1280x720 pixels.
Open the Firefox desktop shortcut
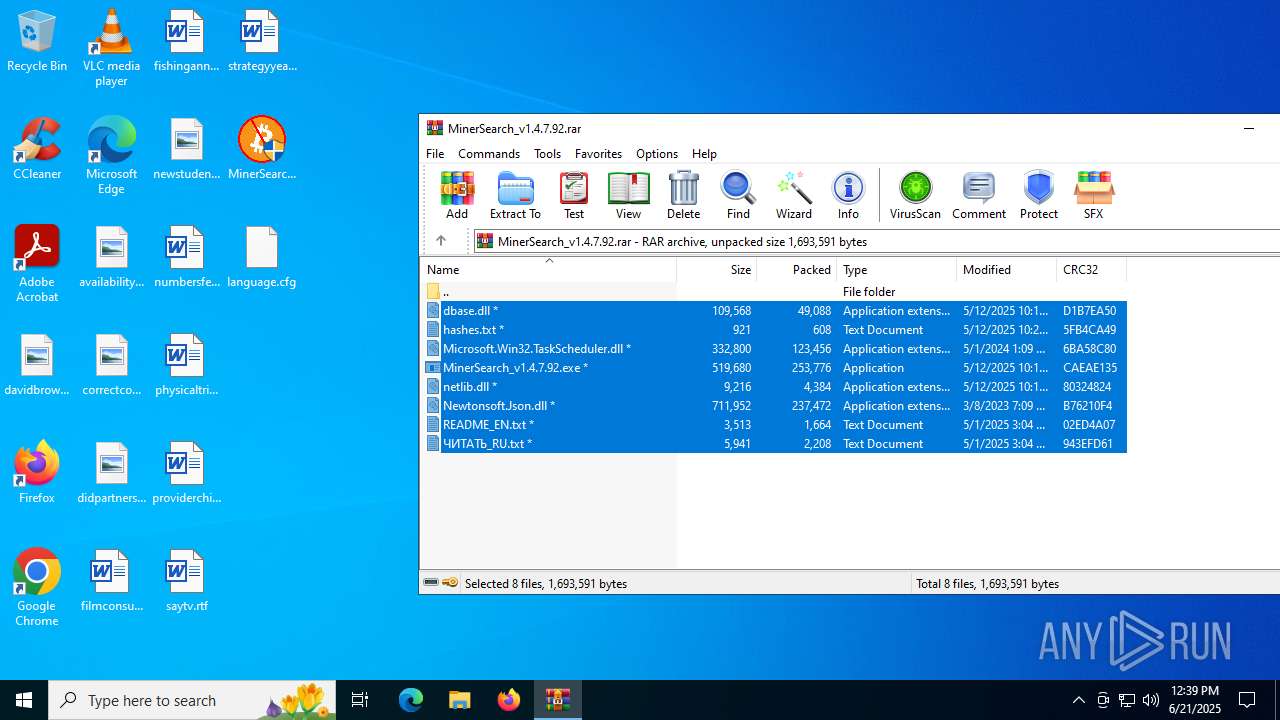click(x=37, y=472)
